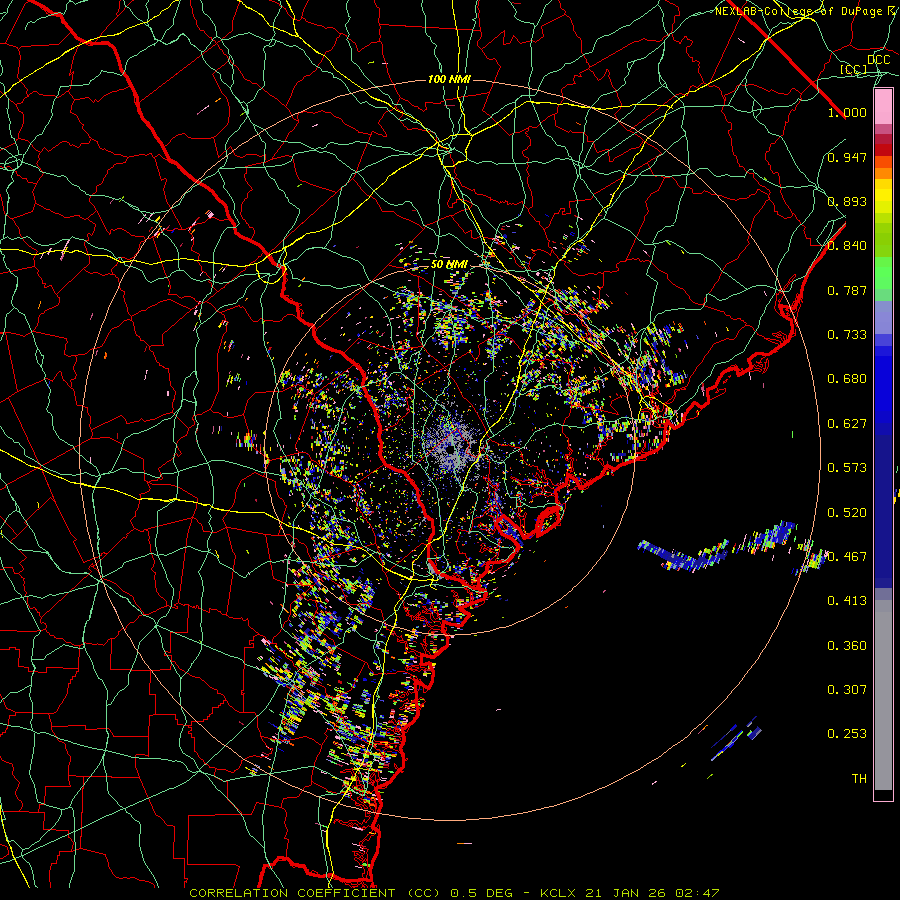Click the 0.5 DEG elevation text
Screen dimensions: 900x900
(x=483, y=893)
